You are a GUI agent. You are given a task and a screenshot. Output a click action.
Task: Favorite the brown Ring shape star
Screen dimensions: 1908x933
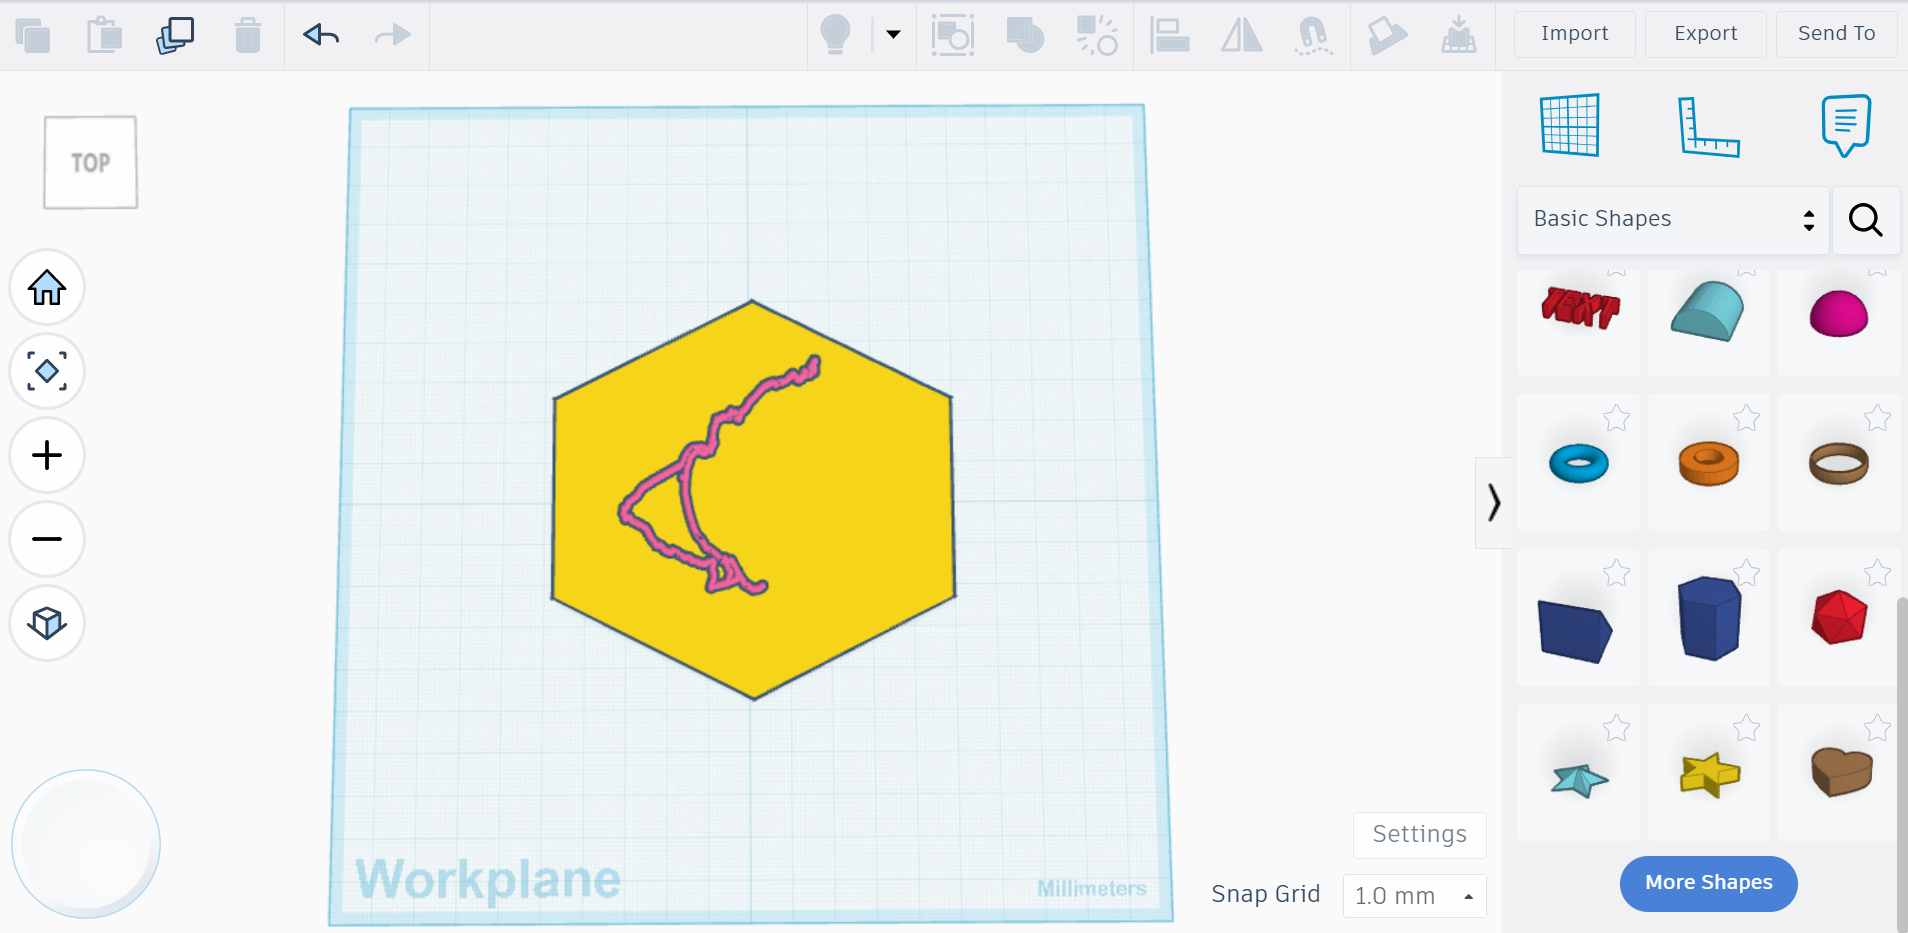(x=1878, y=417)
